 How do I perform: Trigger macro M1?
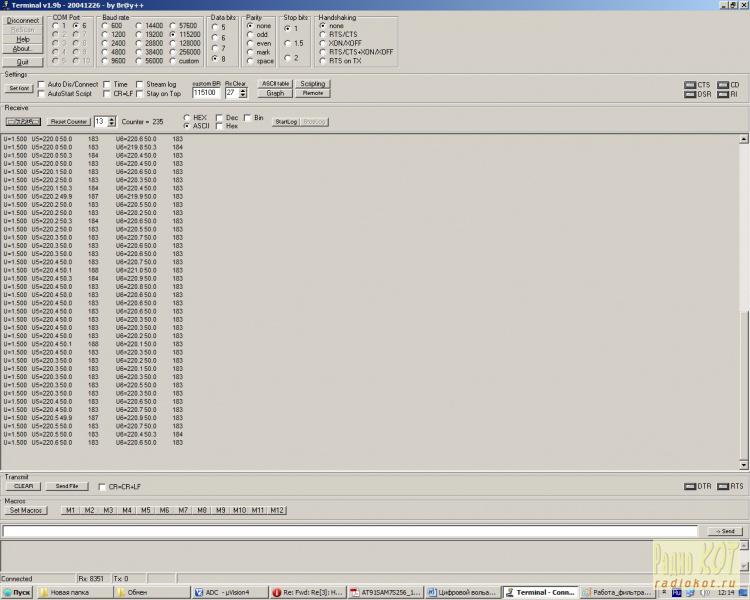[70, 510]
